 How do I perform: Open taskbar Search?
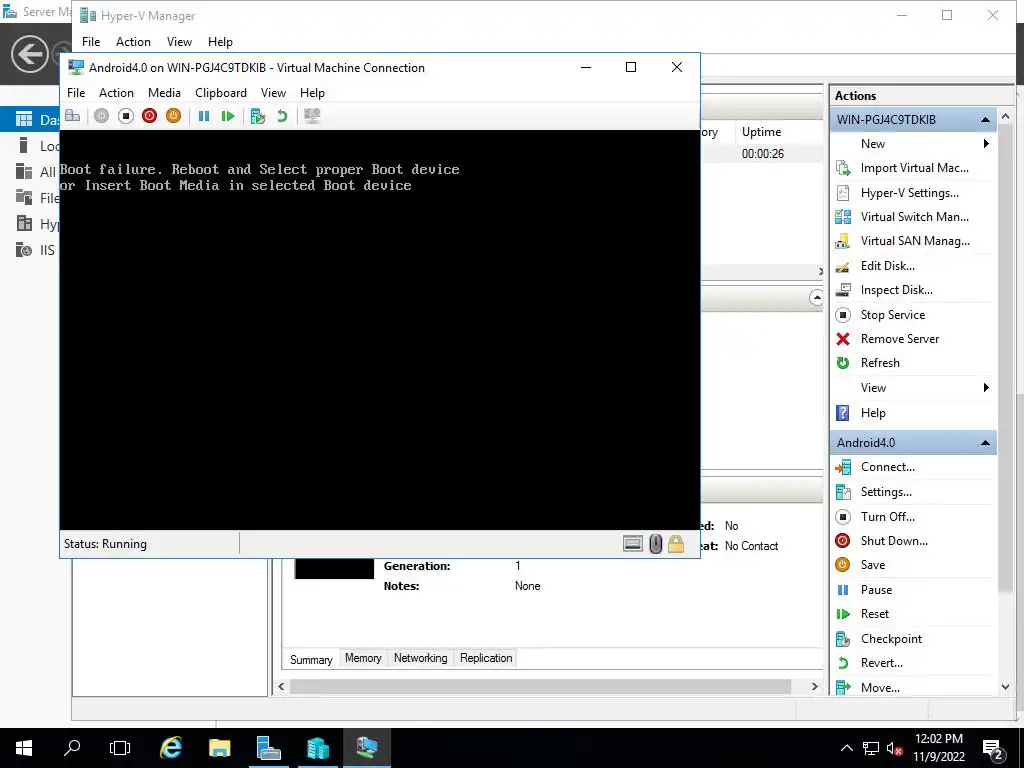[72, 748]
